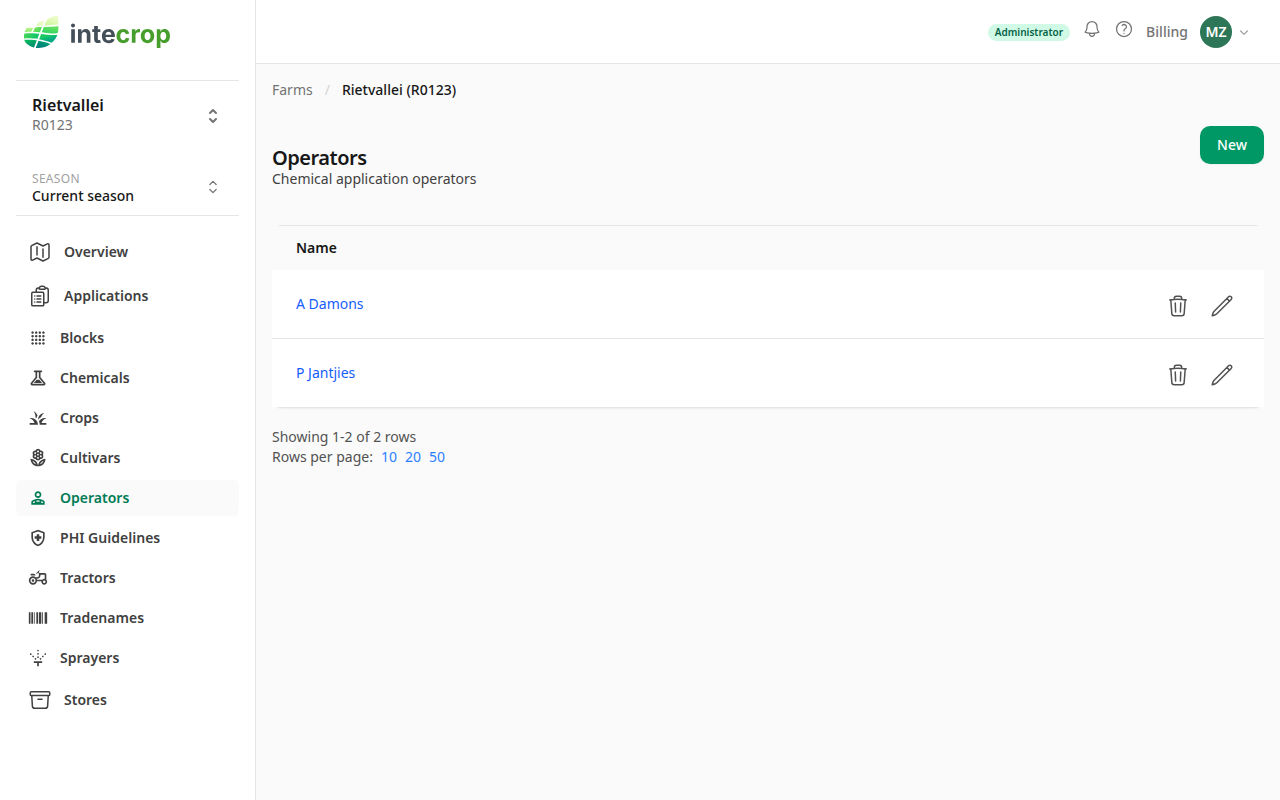
Task: Open the notifications bell
Action: tap(1092, 30)
